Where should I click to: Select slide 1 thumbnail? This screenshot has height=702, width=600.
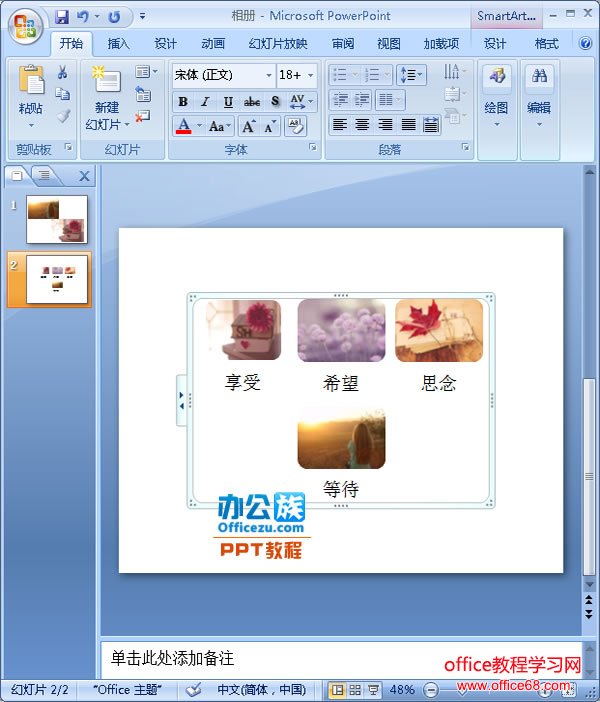click(x=57, y=219)
